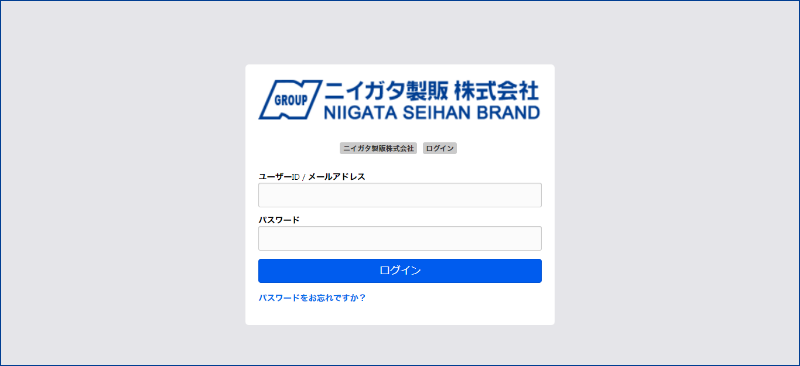Click the ユーザーID part of the label
800x366 pixels.
click(279, 177)
